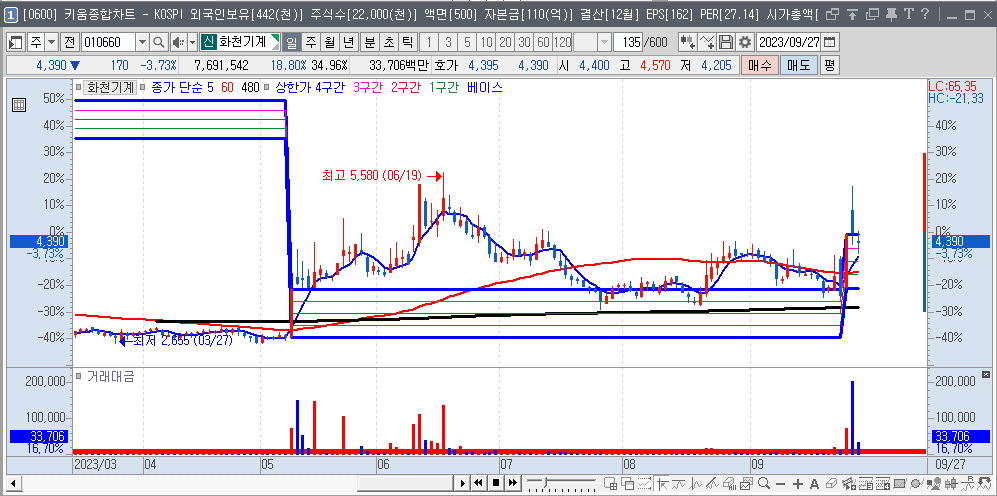Click the '매도' sell button
Viewport: 997px width, 496px height.
tap(798, 65)
